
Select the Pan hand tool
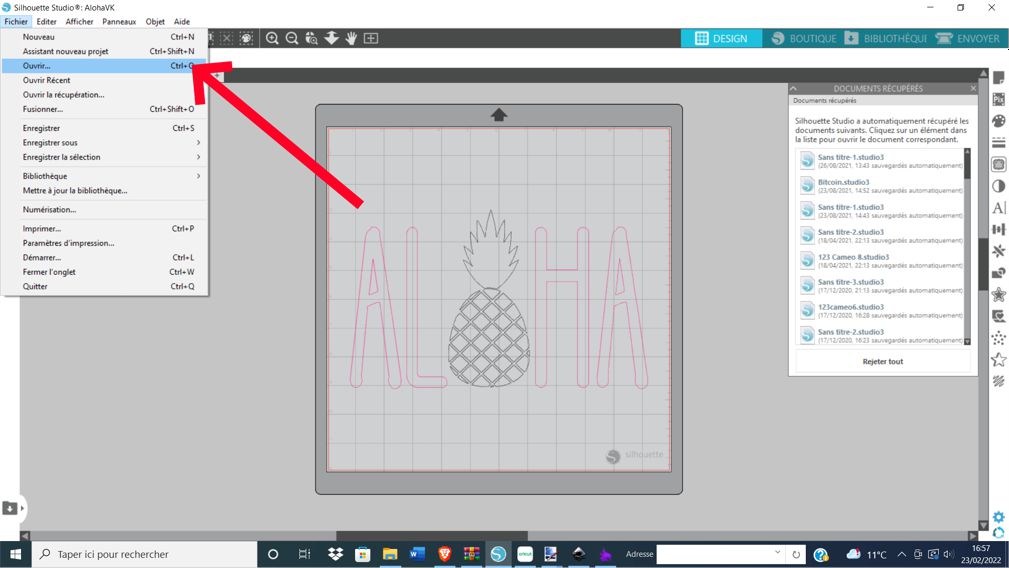click(x=351, y=39)
